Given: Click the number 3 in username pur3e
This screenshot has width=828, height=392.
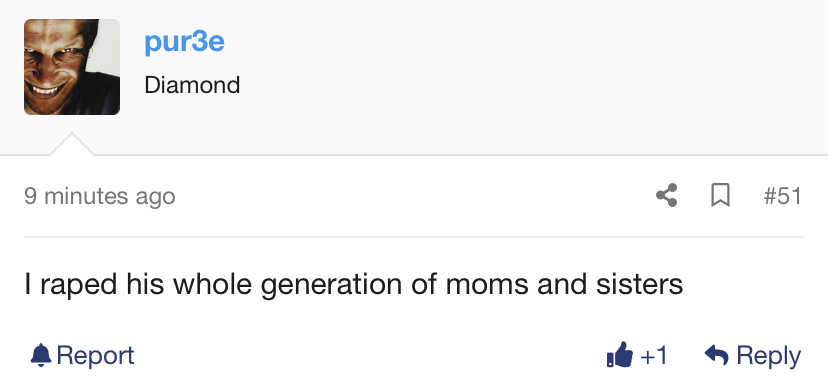Looking at the screenshot, I should (x=199, y=42).
